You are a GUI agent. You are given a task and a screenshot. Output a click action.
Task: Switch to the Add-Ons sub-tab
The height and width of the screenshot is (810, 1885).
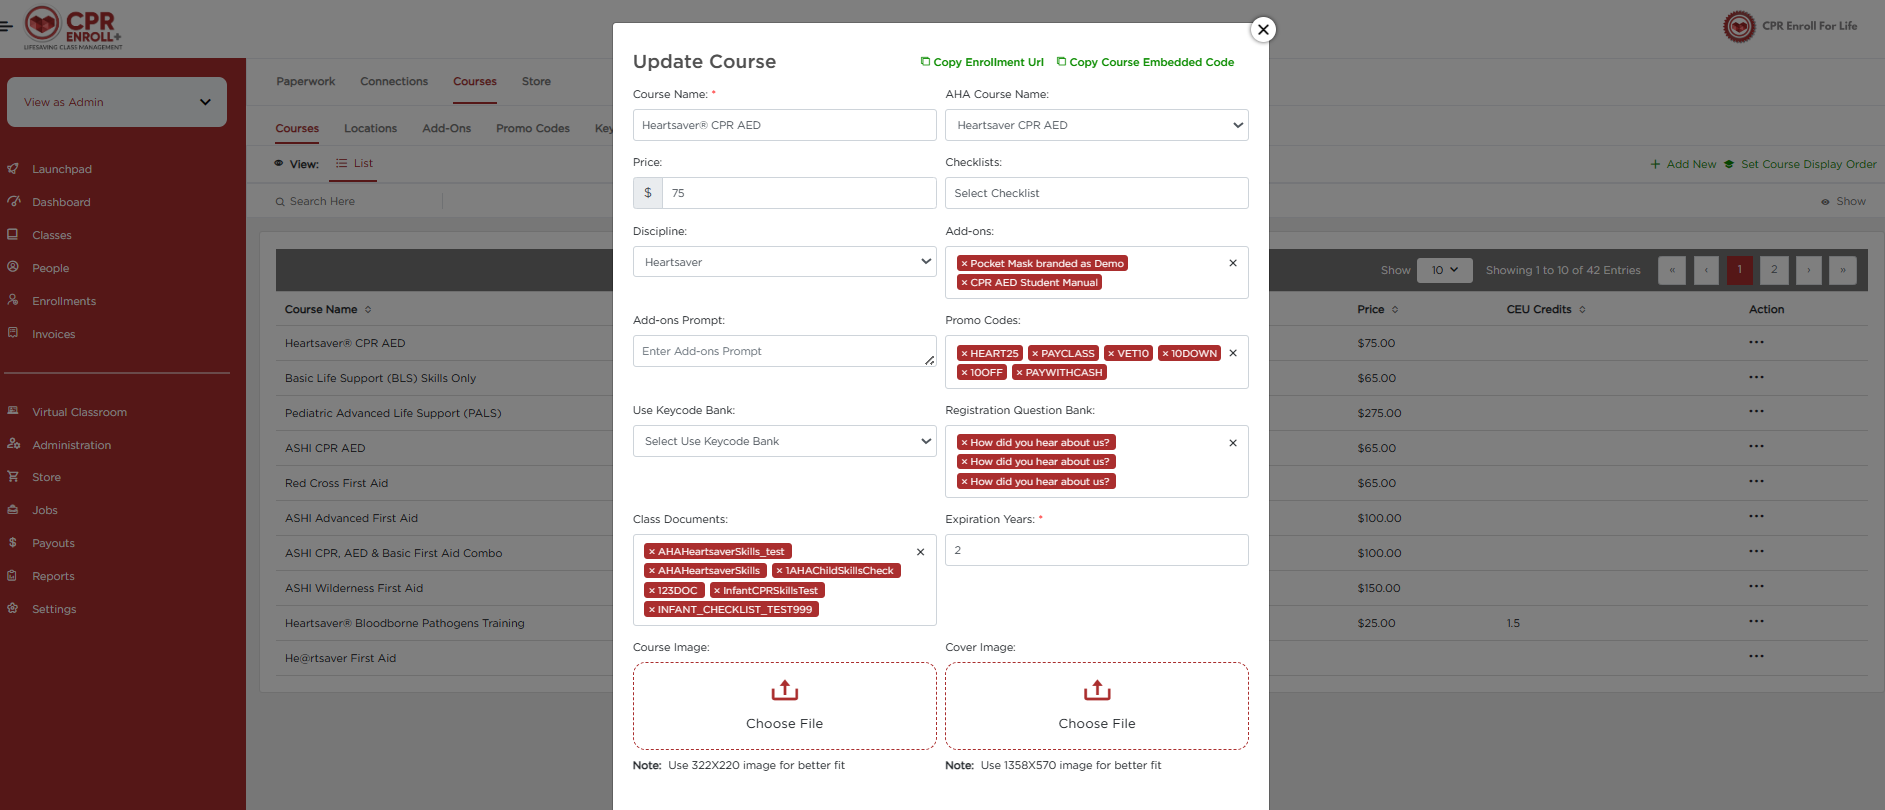click(x=446, y=128)
